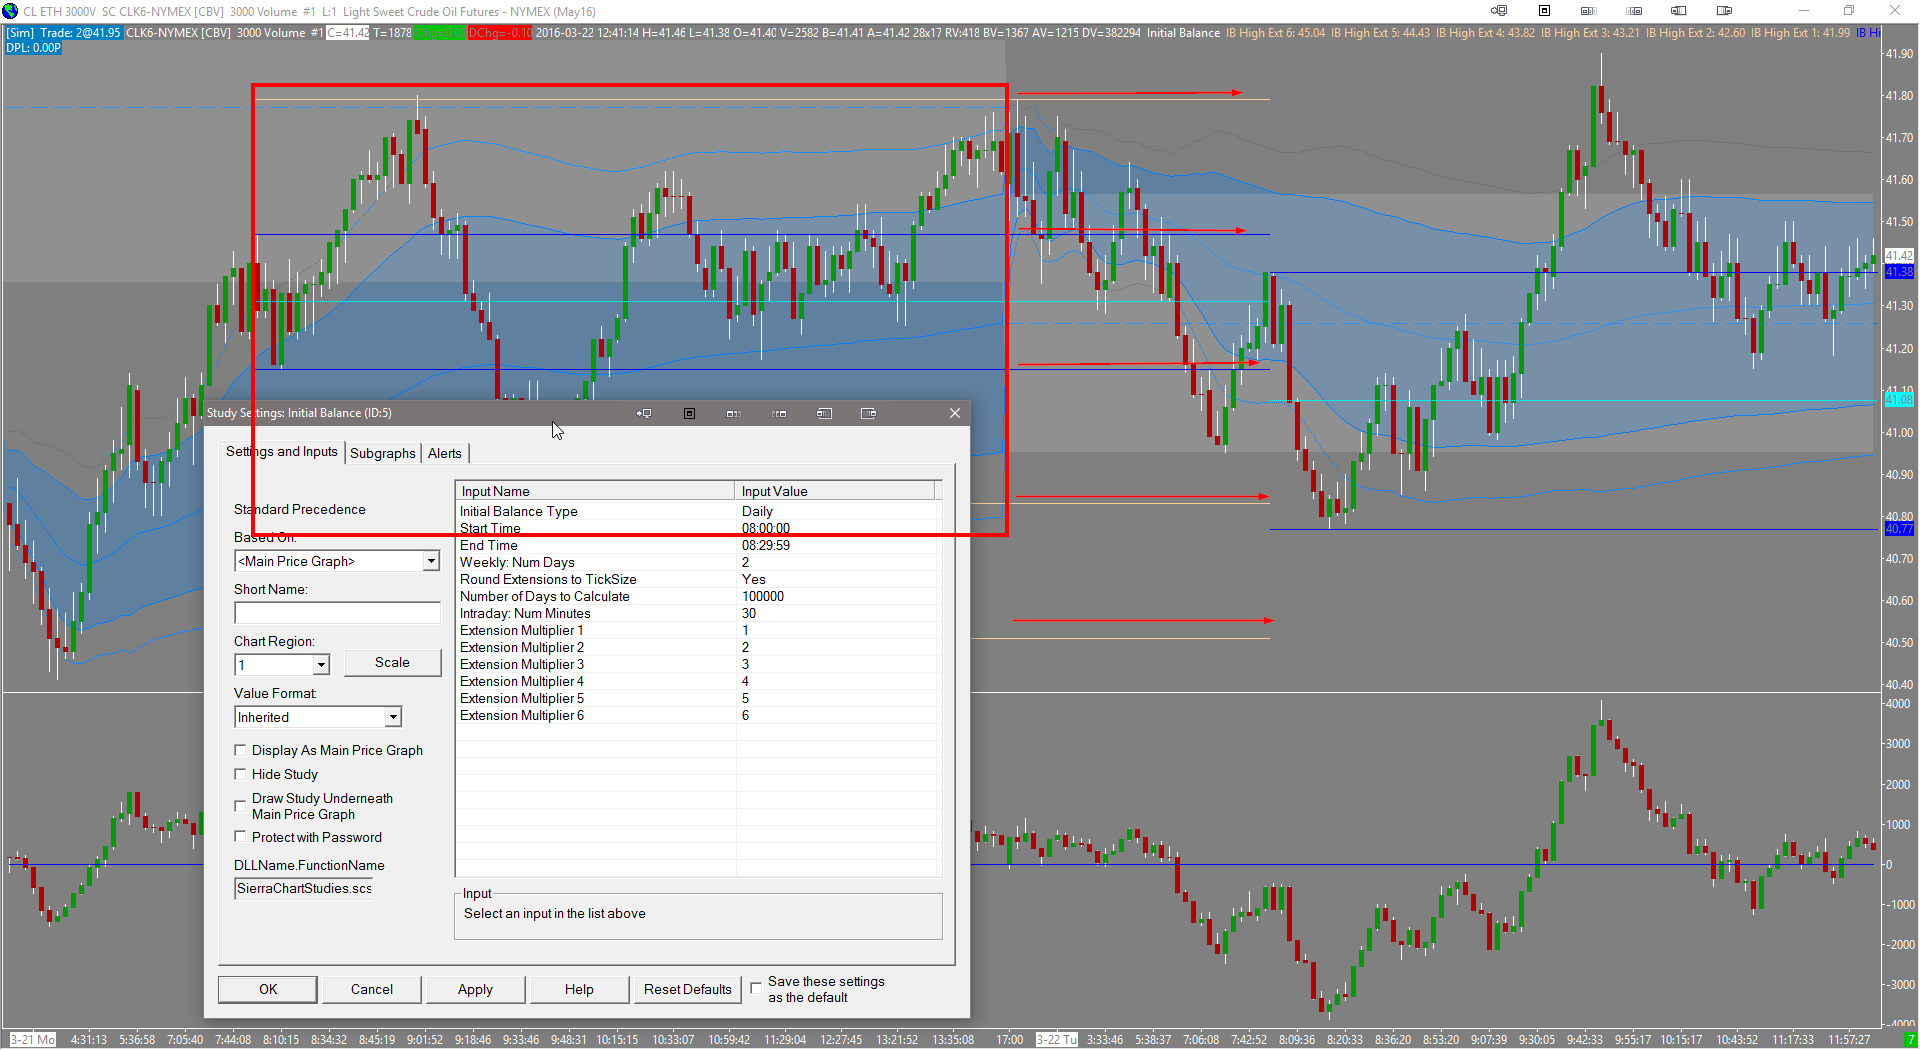Click the nested-squares icon in Study Settings title bar
1920x1050 pixels.
pos(689,413)
